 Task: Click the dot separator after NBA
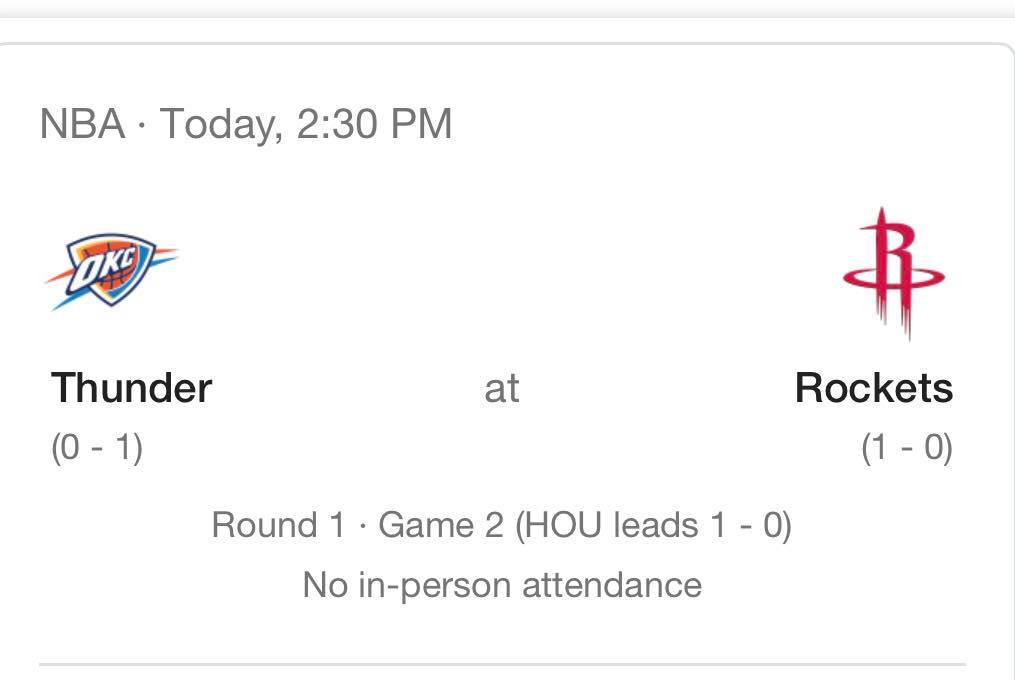[142, 124]
